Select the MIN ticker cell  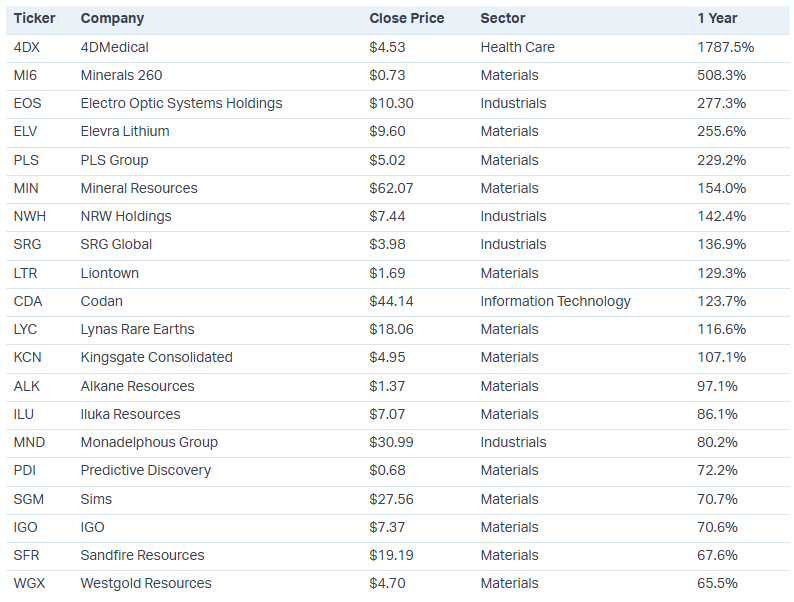[x=26, y=188]
